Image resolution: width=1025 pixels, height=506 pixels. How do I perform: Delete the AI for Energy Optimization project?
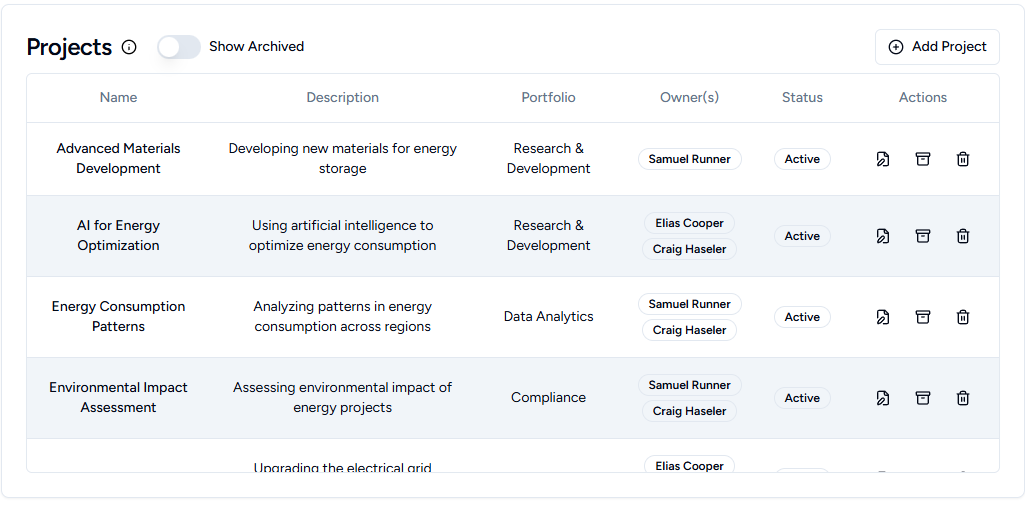pos(963,236)
